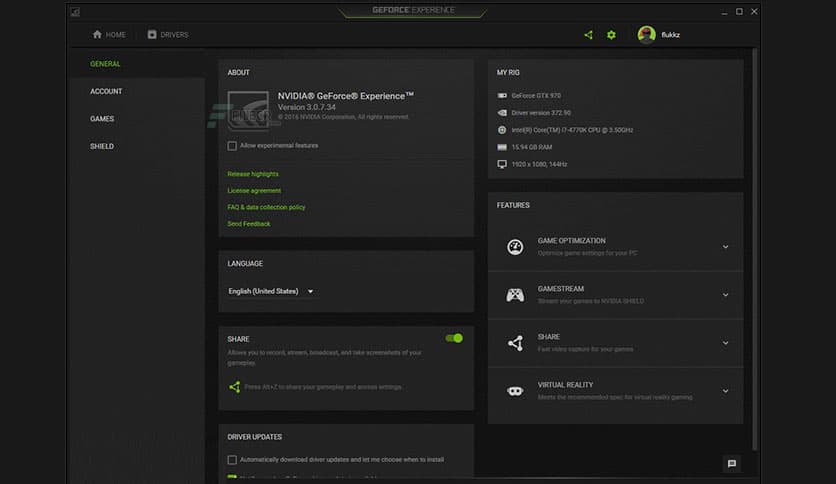Click the GeForce GTX 970 GPU icon
The height and width of the screenshot is (484, 836).
tap(502, 95)
